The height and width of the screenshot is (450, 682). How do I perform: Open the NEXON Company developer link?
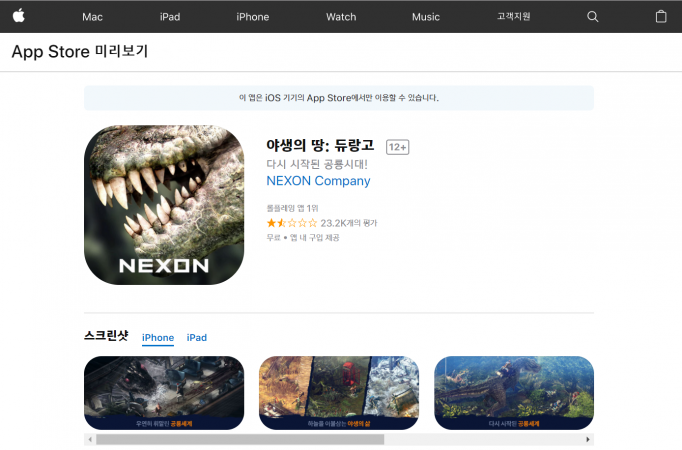click(318, 181)
